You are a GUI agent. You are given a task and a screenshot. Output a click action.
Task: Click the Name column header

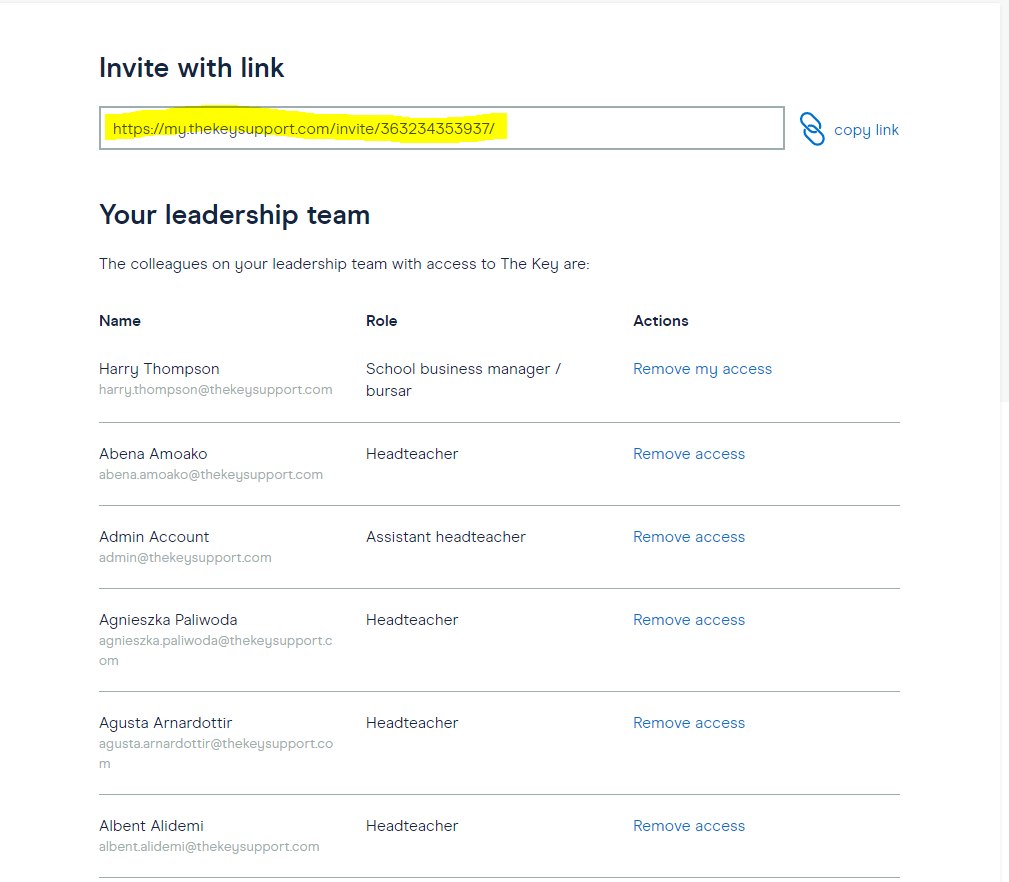coord(120,321)
